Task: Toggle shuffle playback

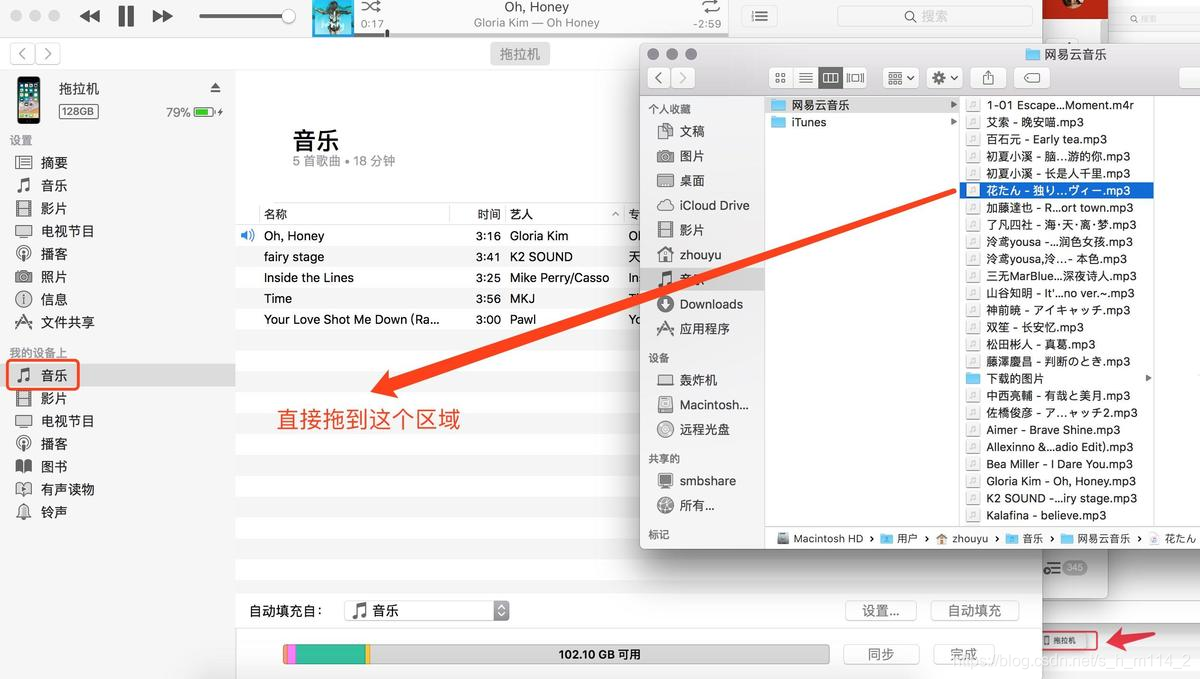Action: 372,7
